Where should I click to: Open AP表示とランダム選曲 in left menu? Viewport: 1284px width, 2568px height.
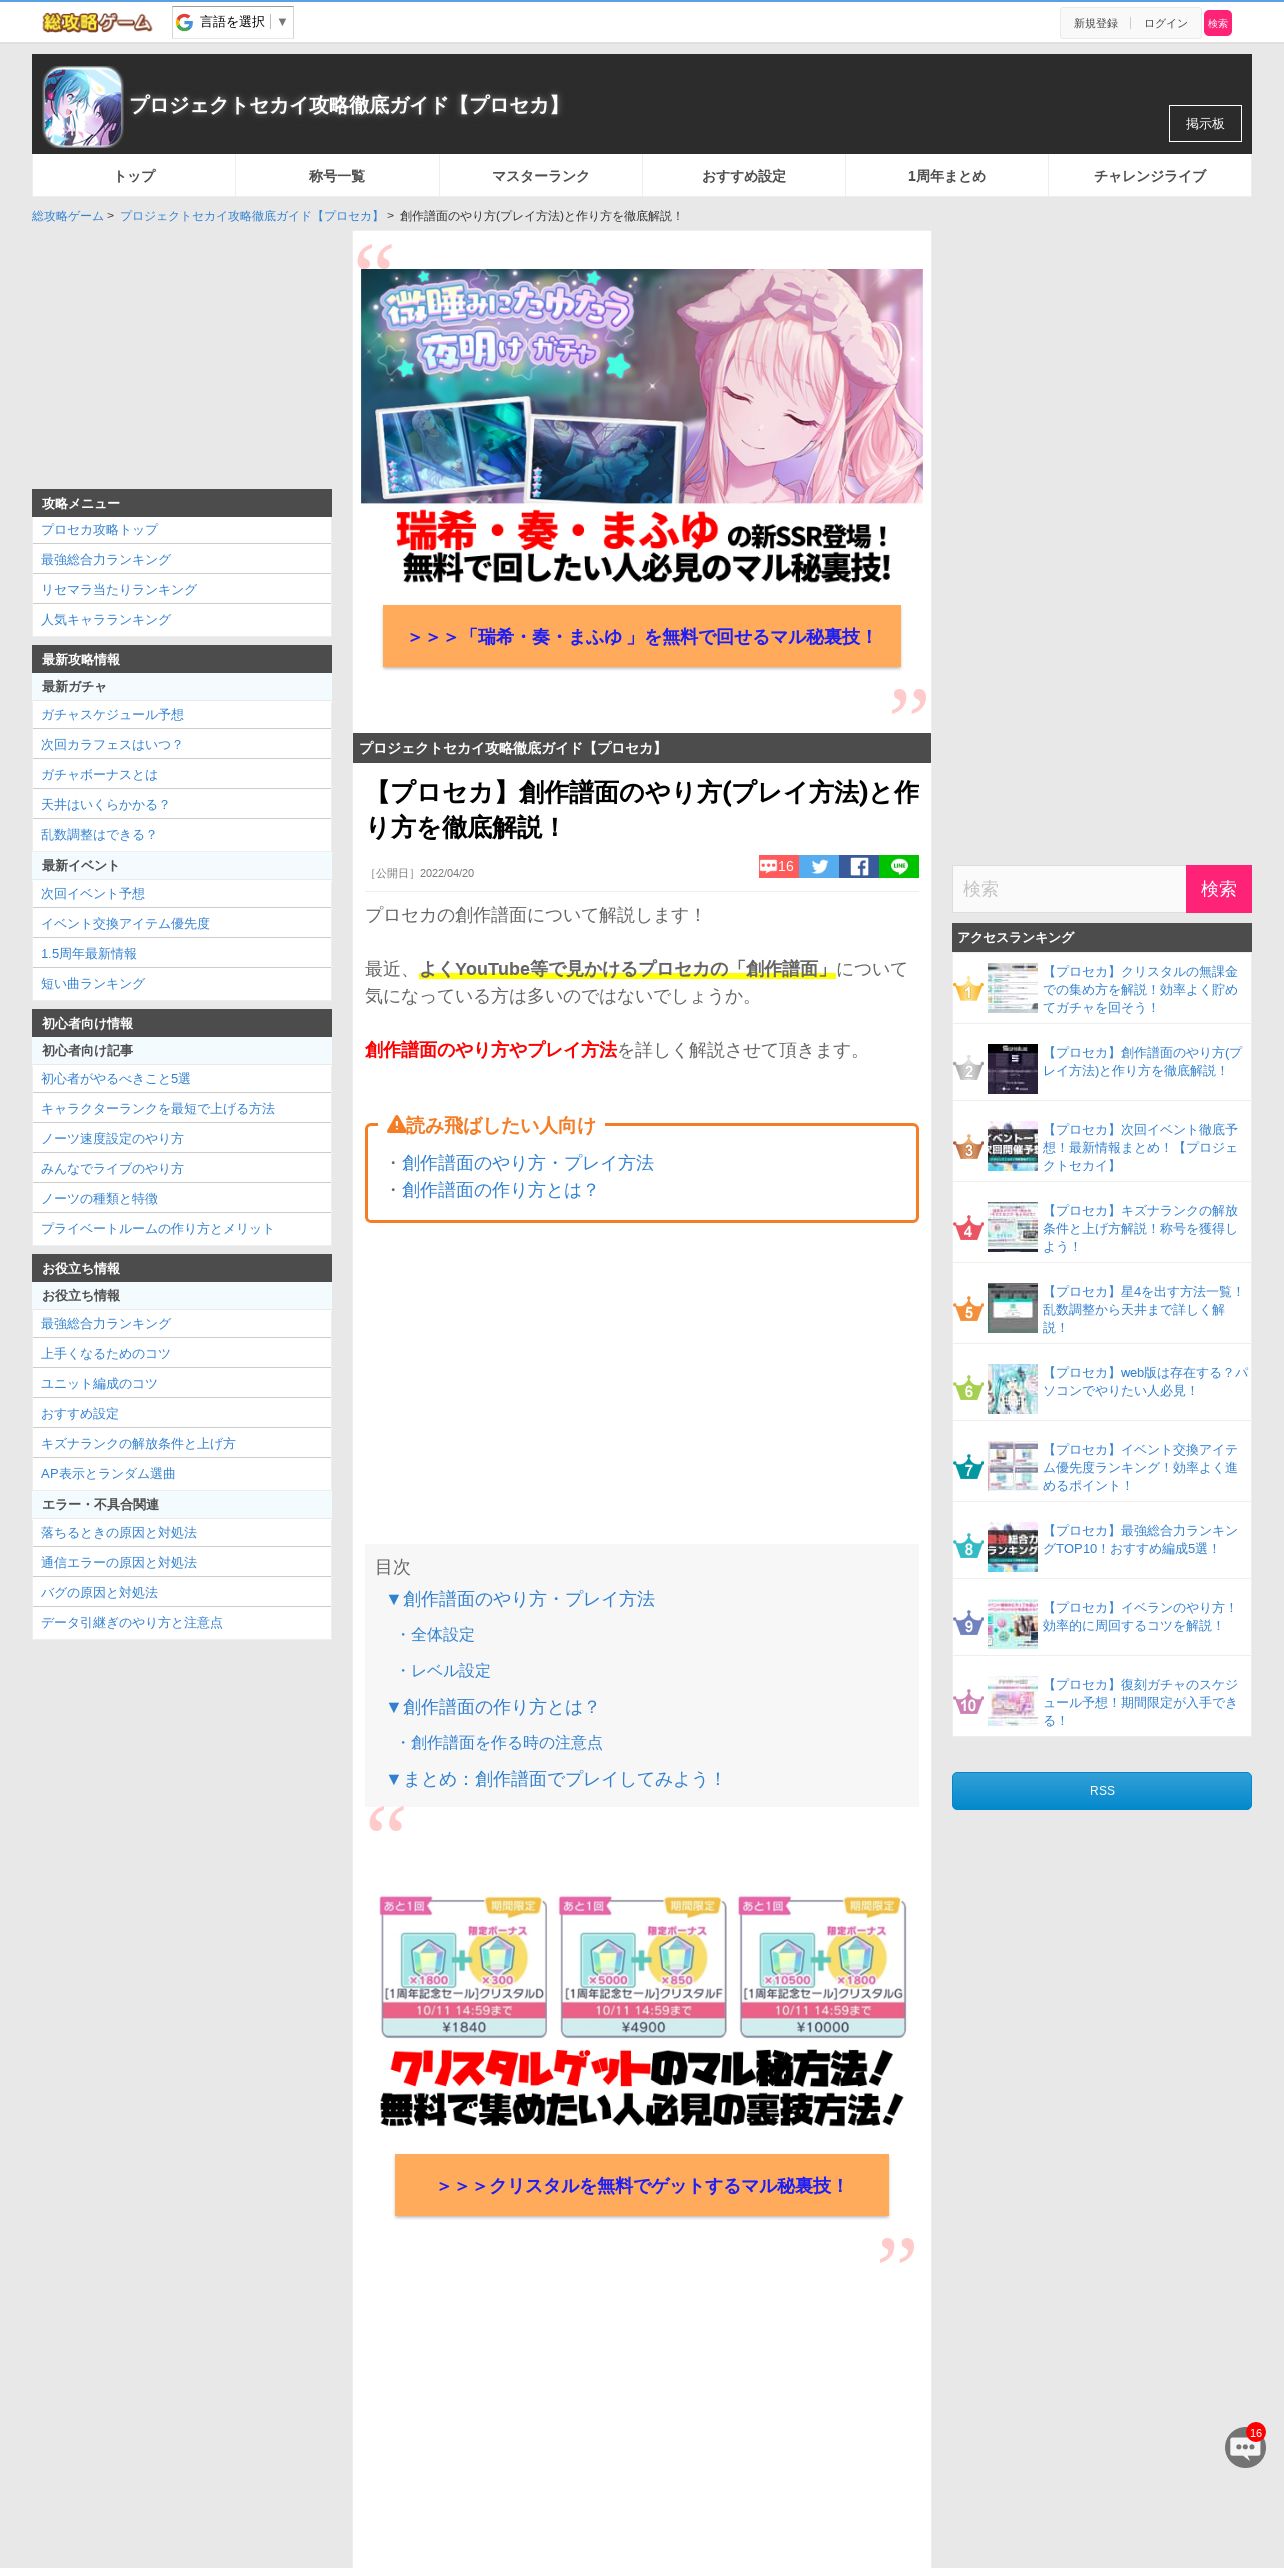click(x=182, y=1474)
